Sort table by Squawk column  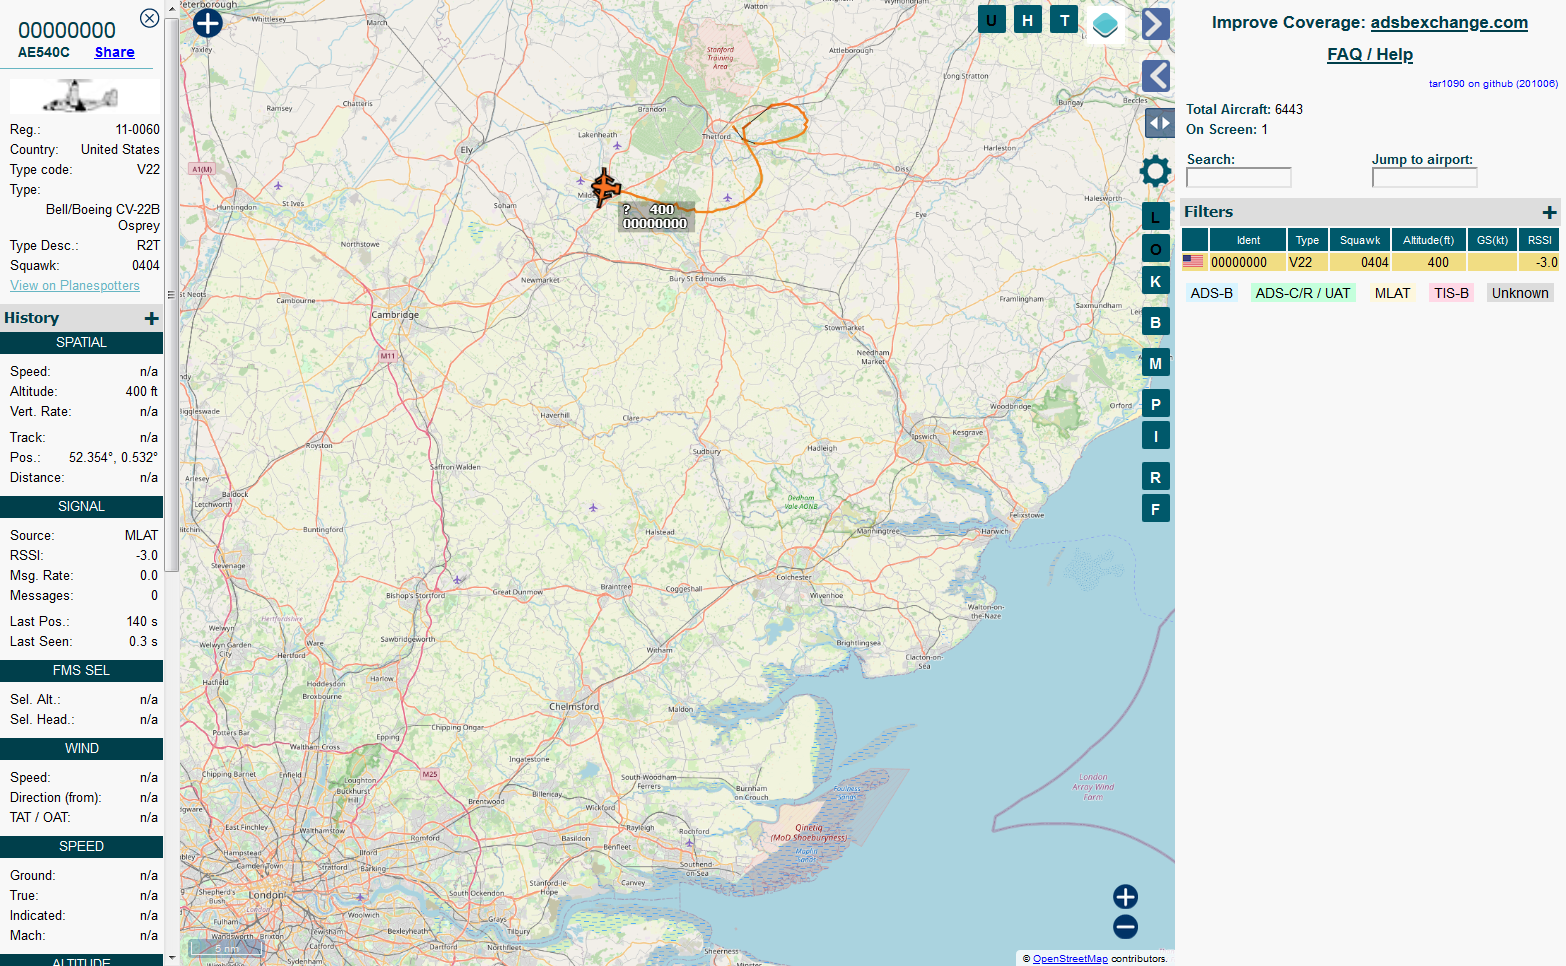(1360, 240)
